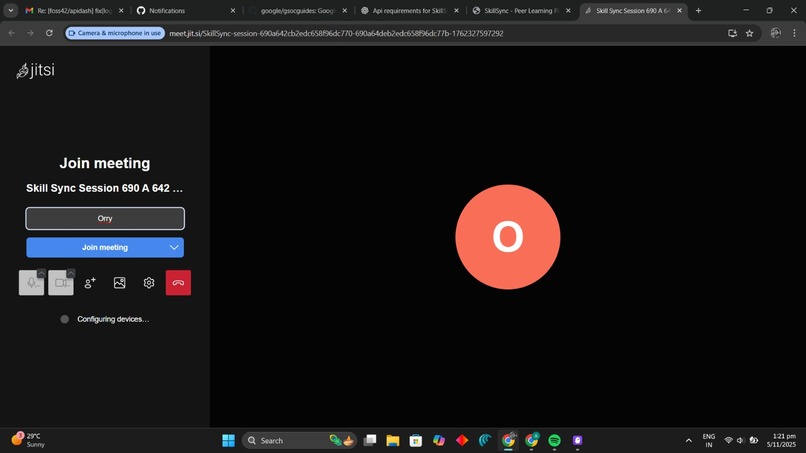Toggle the camera button
Image resolution: width=806 pixels, height=453 pixels.
coord(61,283)
